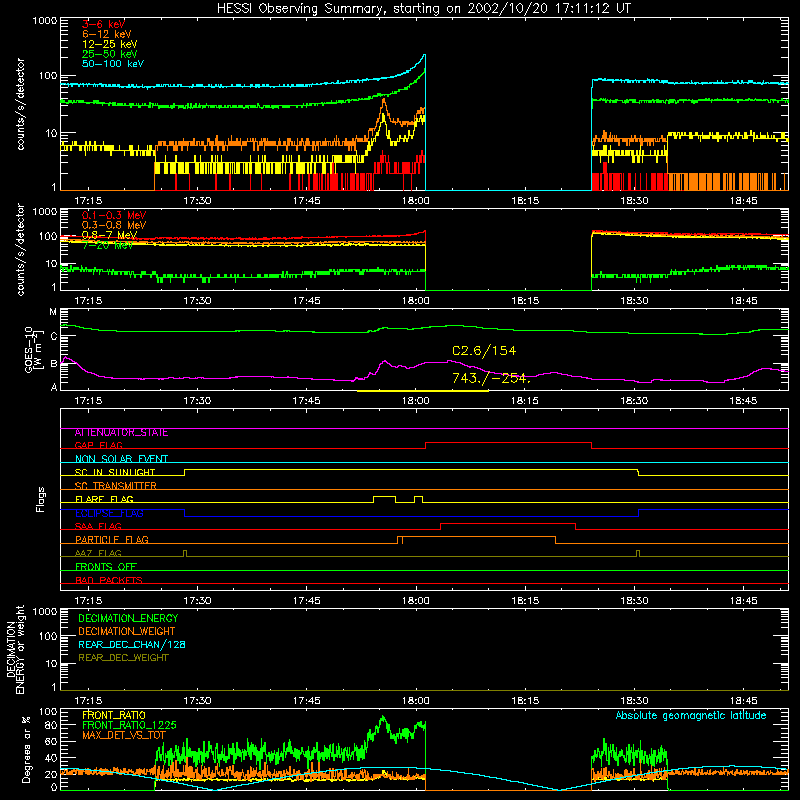The image size is (800, 800).
Task: Select the BAD_PACKETS flag label
Action: click(x=109, y=580)
